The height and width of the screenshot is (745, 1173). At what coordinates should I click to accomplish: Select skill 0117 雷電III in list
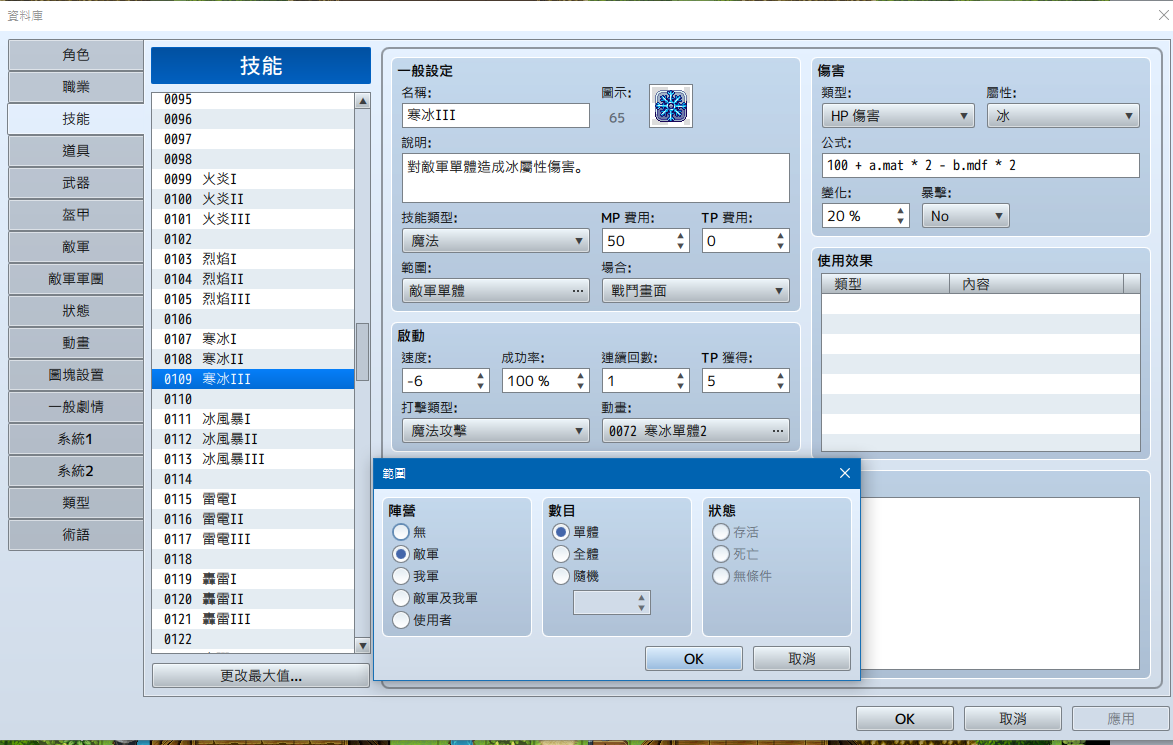point(253,539)
